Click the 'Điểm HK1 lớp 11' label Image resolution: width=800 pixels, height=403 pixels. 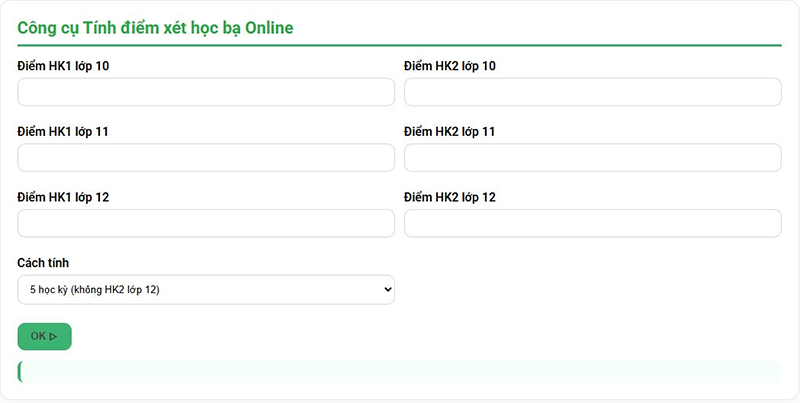[63, 132]
